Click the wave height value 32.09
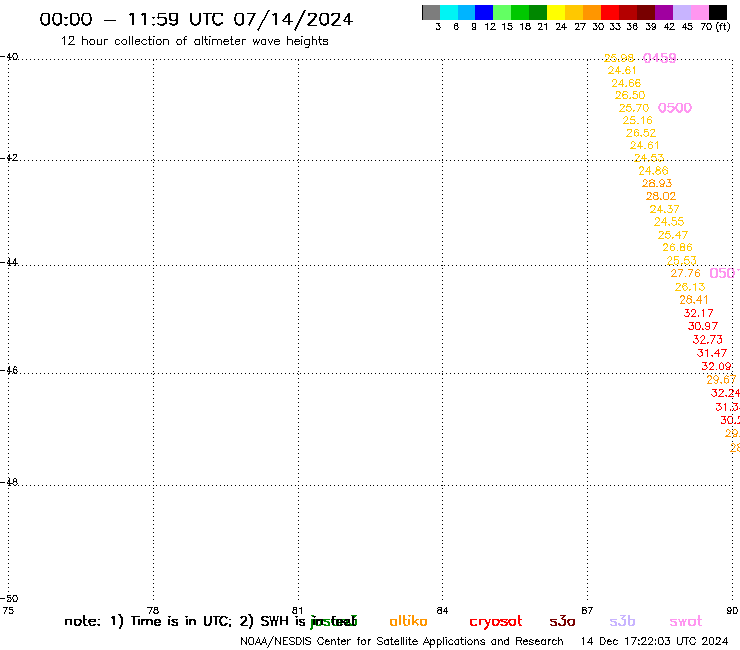This screenshot has height=650, width=740. pos(716,366)
